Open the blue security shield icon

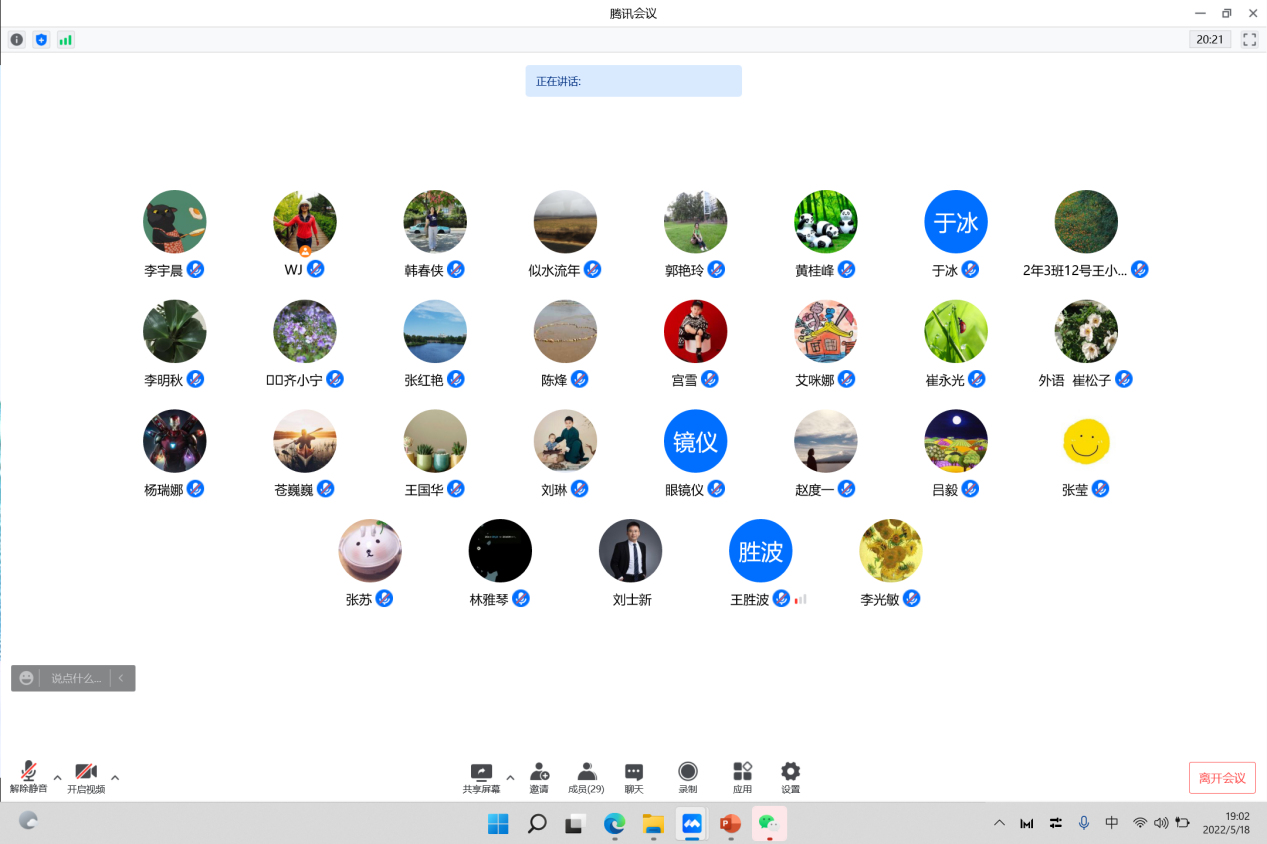coord(41,40)
